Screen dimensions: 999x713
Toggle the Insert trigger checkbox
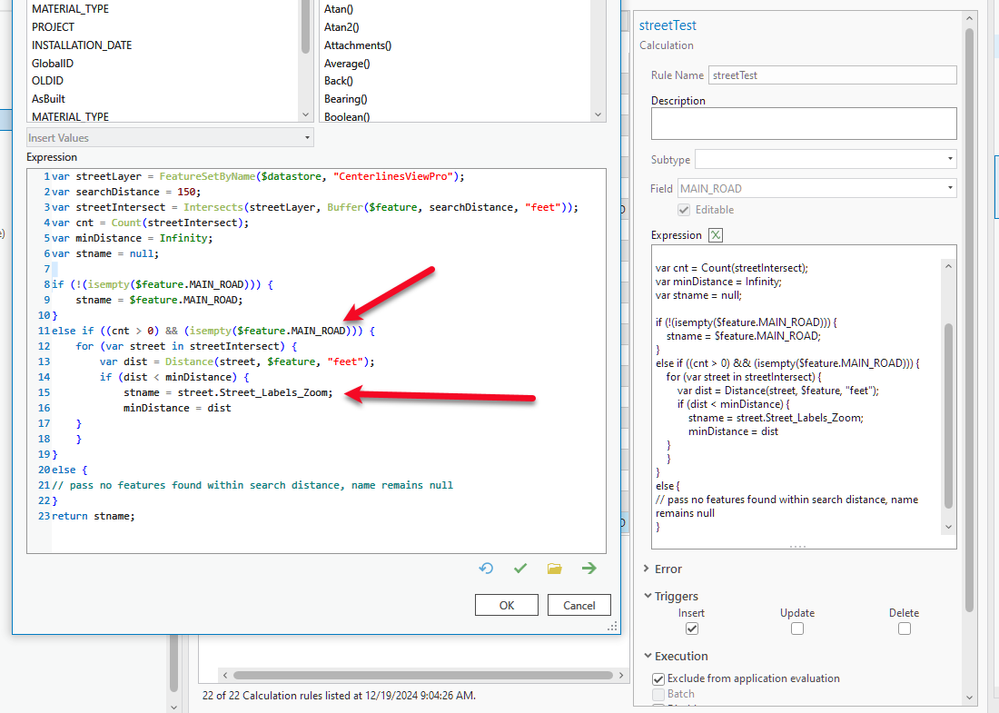click(x=692, y=629)
